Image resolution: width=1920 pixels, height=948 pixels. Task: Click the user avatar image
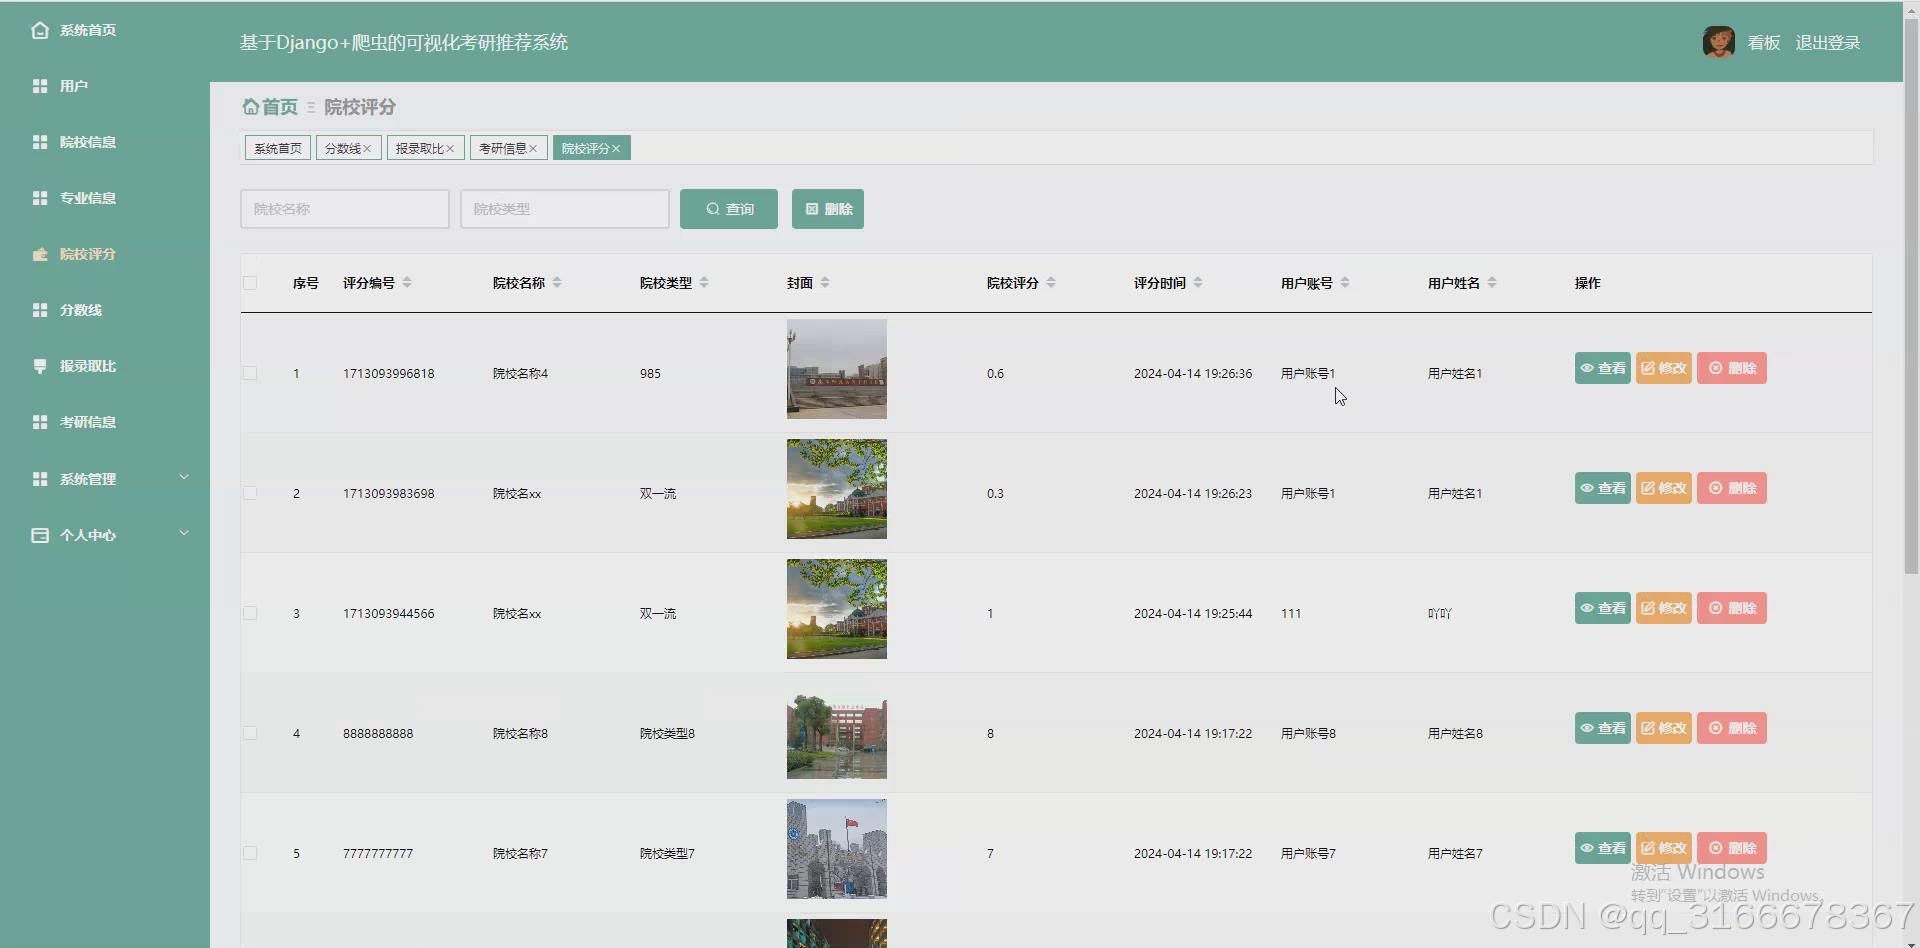[1718, 42]
